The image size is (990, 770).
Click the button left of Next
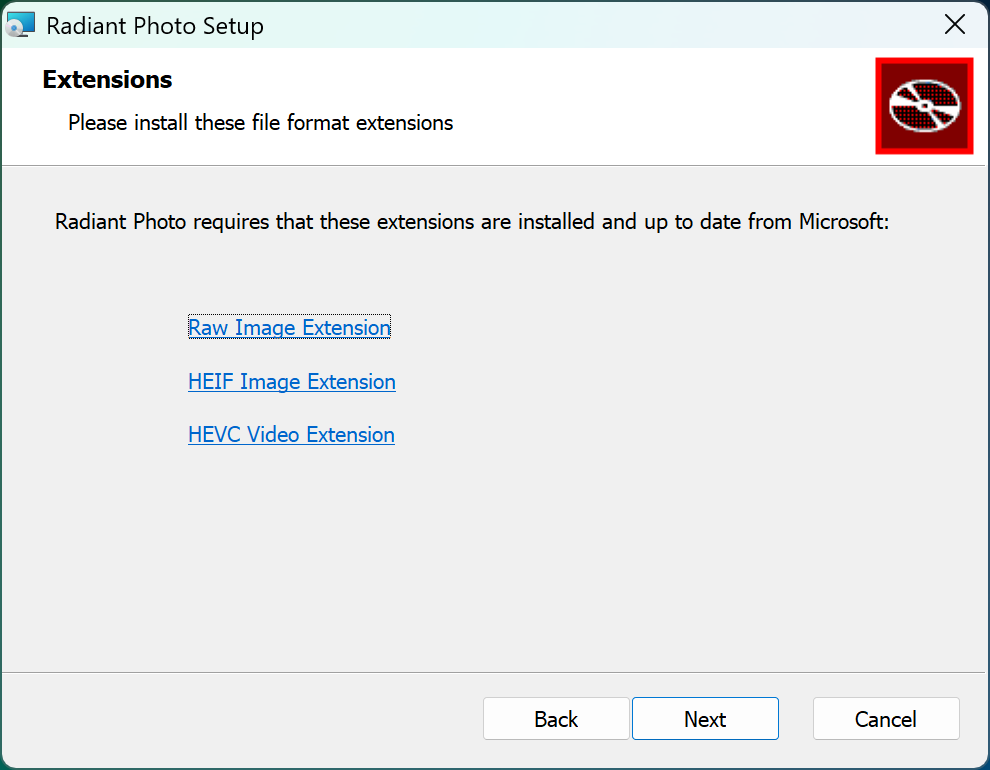coord(556,718)
